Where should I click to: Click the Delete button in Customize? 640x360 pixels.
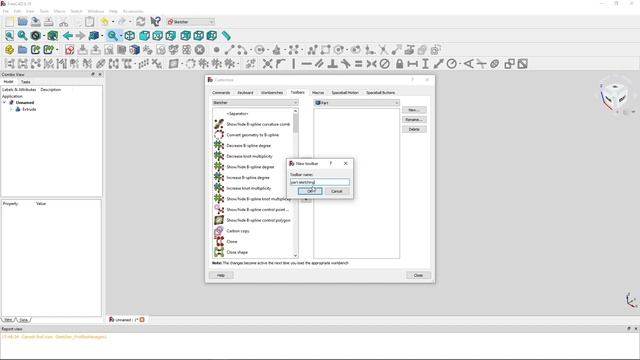(414, 129)
